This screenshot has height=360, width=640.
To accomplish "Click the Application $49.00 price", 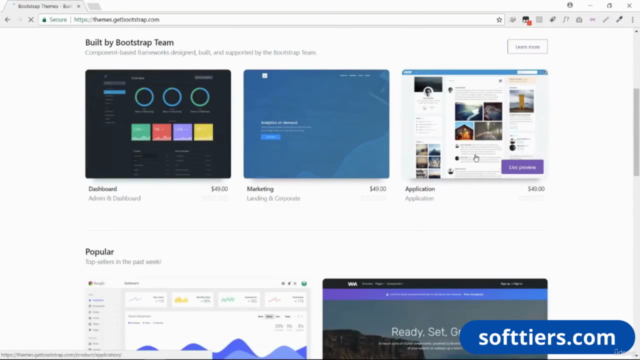I will coord(536,189).
